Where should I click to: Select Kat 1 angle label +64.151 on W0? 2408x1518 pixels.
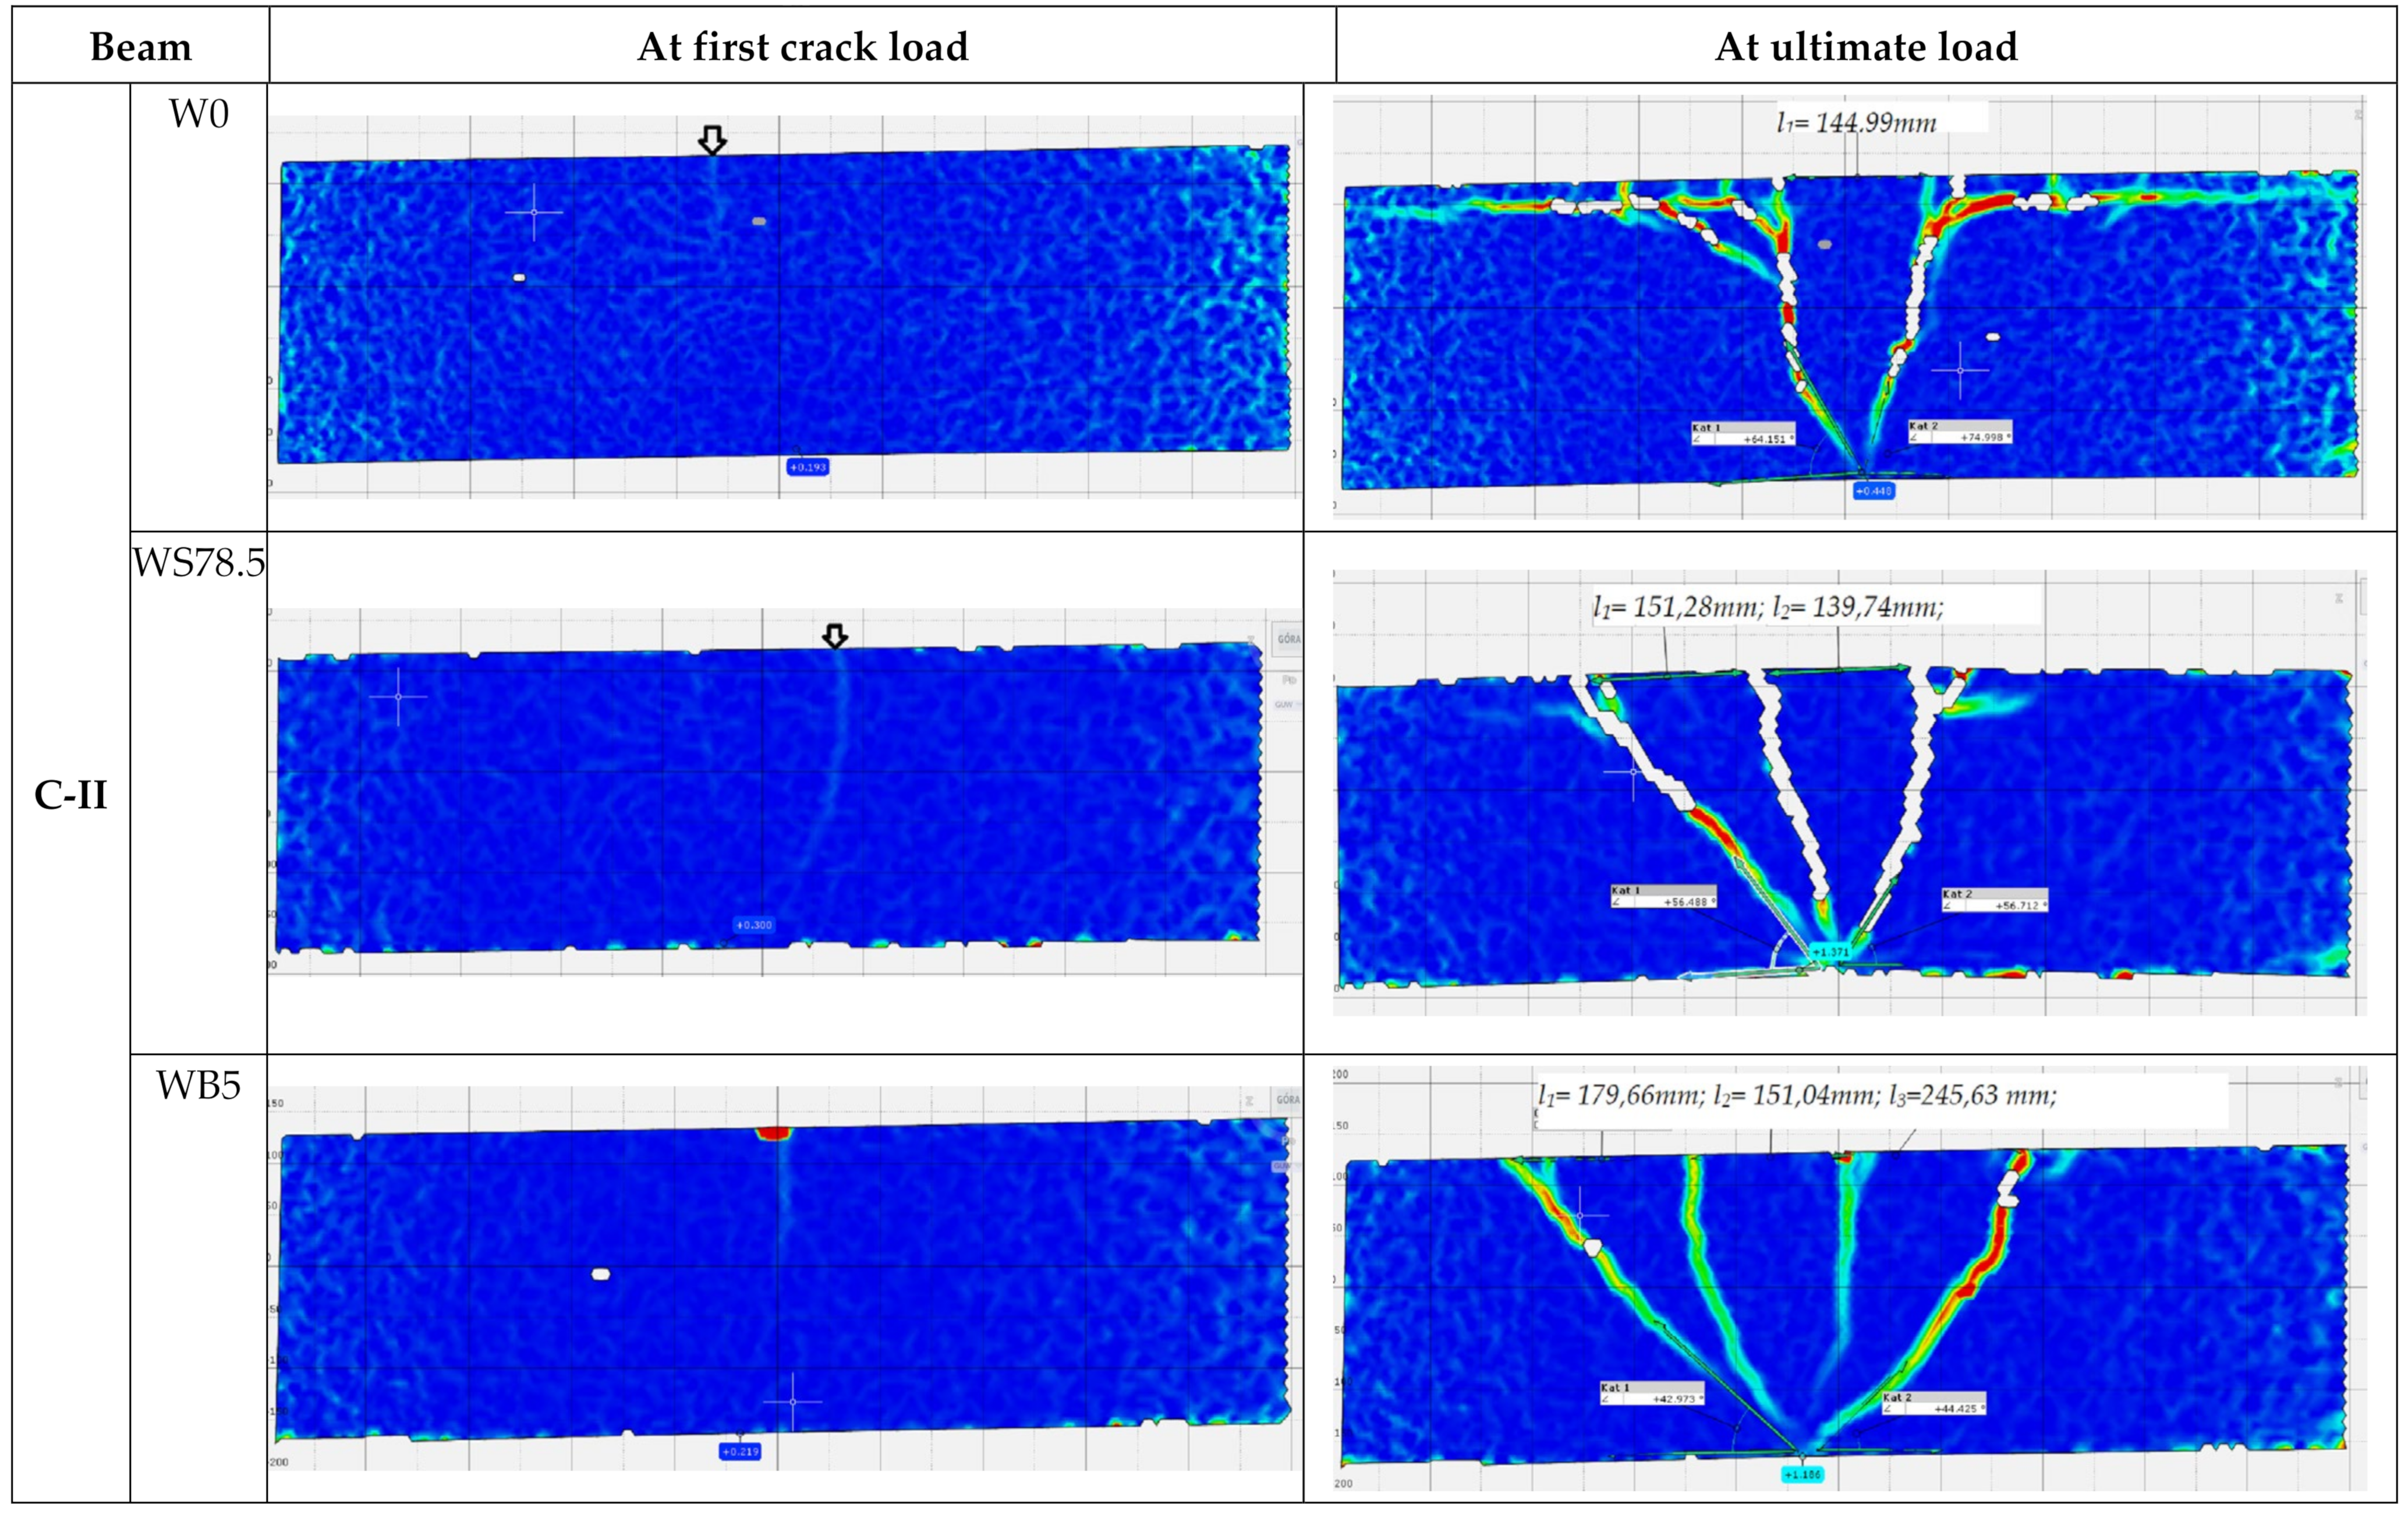click(1743, 434)
